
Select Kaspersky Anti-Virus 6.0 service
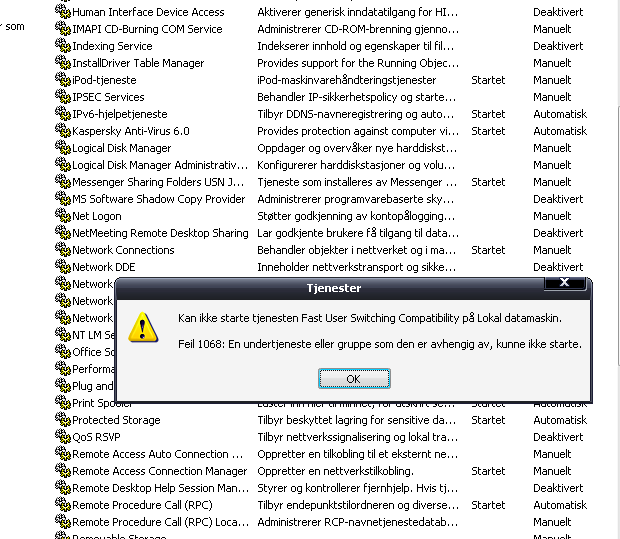pyautogui.click(x=131, y=131)
